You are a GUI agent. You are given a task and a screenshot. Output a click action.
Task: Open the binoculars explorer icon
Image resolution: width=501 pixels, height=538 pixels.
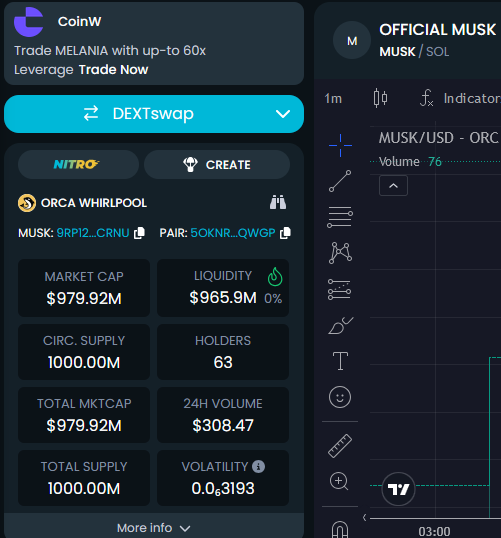click(x=278, y=202)
